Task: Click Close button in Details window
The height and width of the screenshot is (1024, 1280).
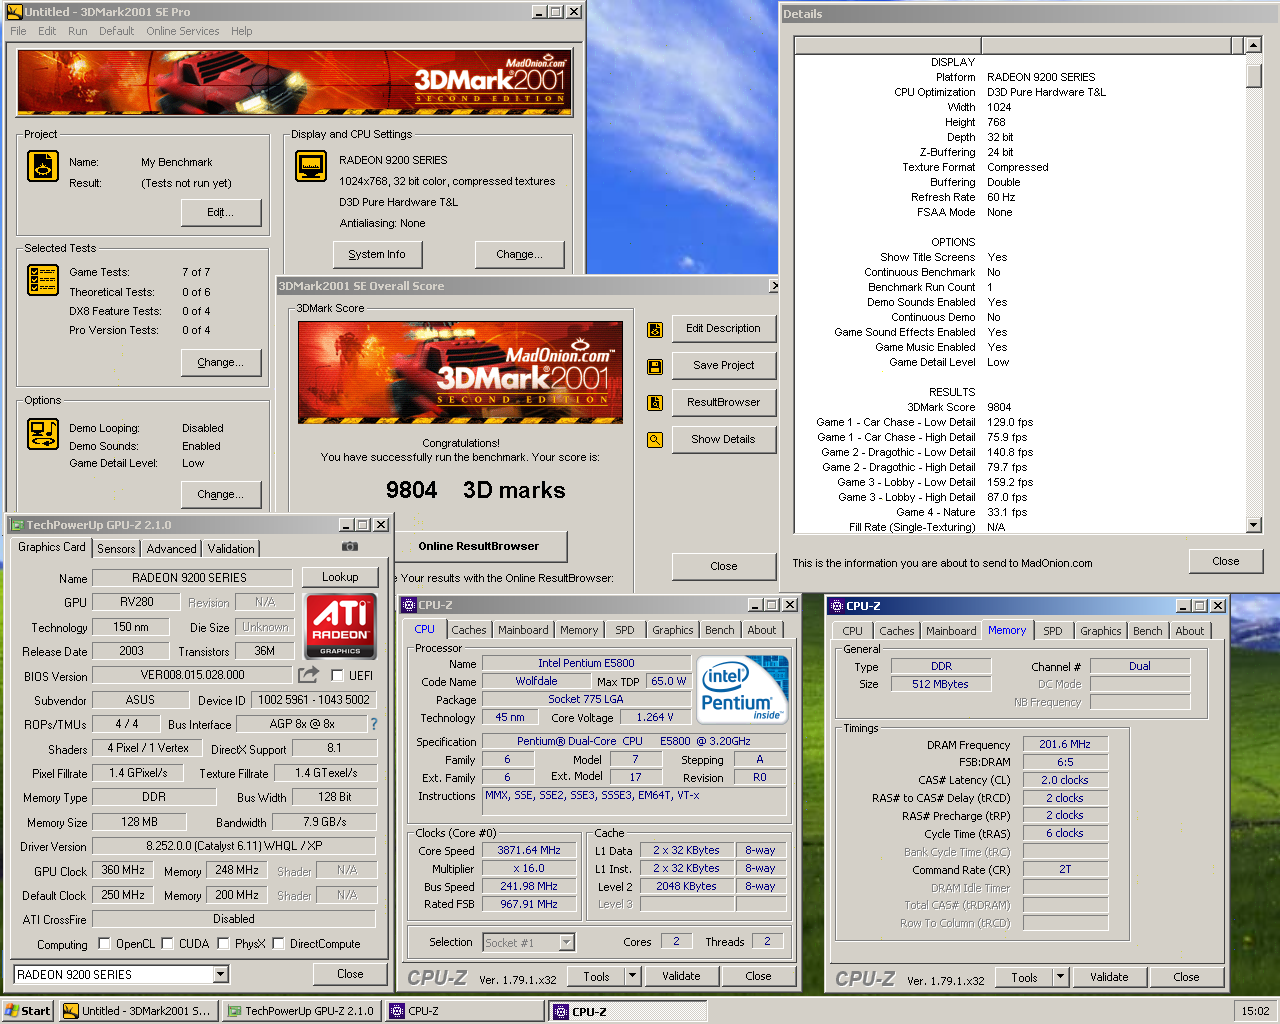Action: 1226,561
